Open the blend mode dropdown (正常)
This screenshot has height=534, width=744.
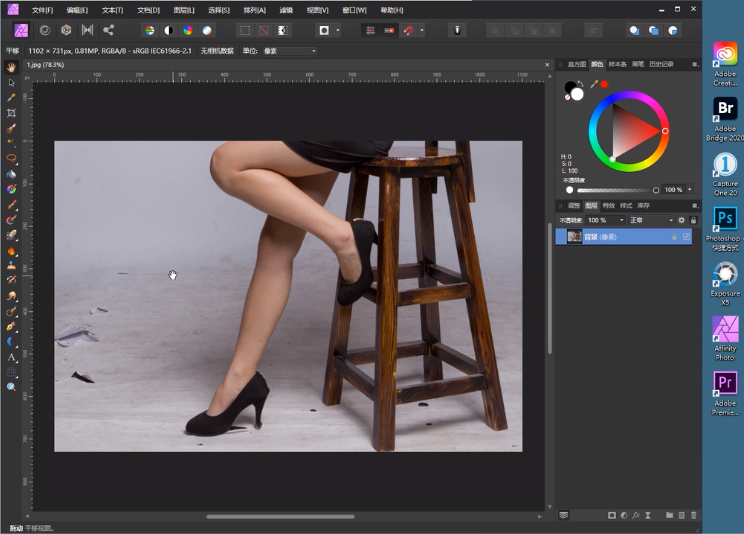point(651,220)
